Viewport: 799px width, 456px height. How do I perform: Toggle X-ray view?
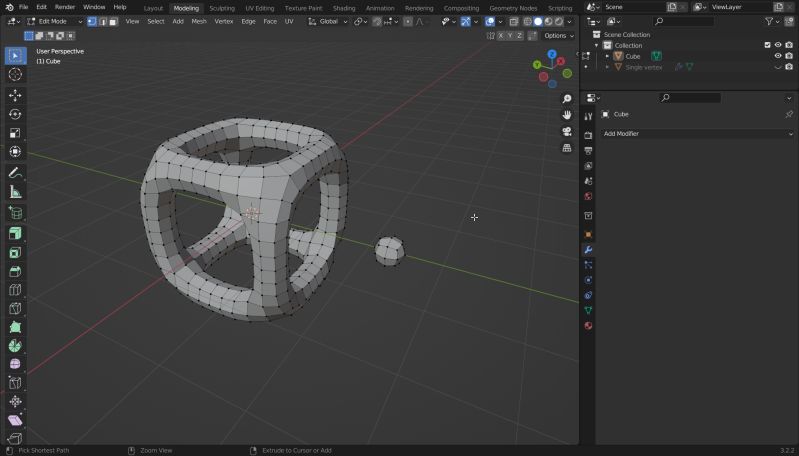(x=514, y=21)
